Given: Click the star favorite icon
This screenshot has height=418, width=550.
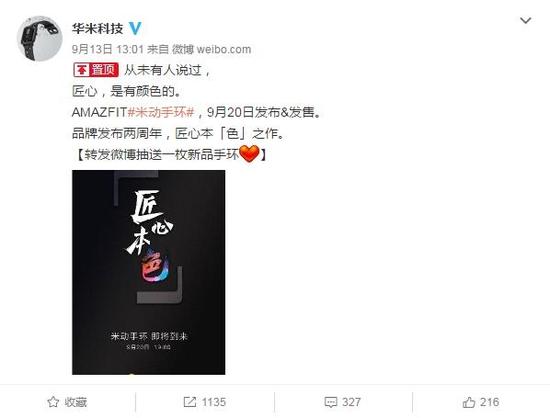Looking at the screenshot, I should click(x=53, y=402).
